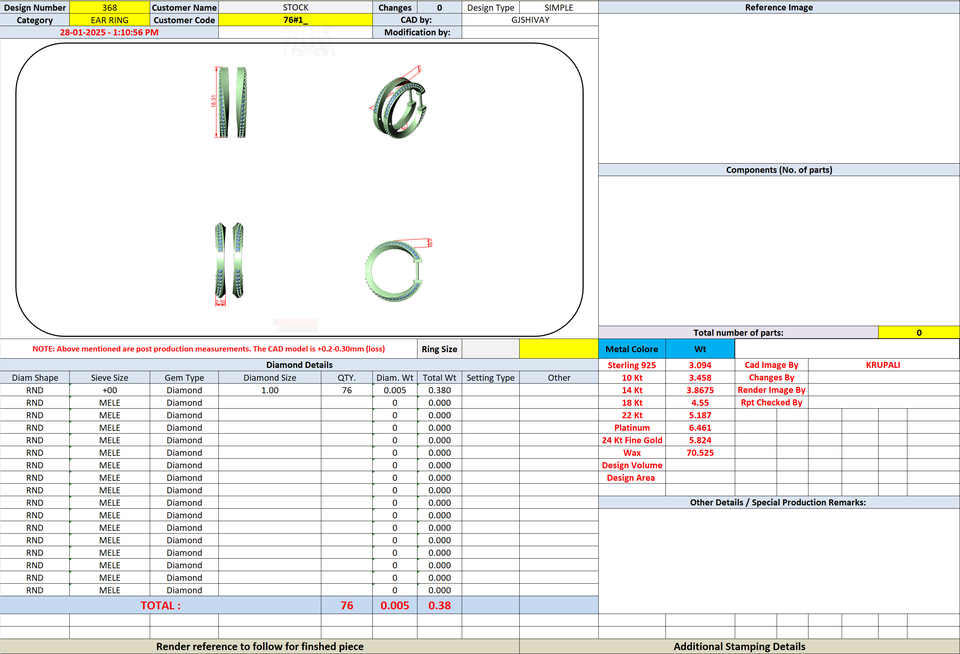The image size is (960, 654).
Task: Click the Render Image By label
Action: click(x=771, y=390)
